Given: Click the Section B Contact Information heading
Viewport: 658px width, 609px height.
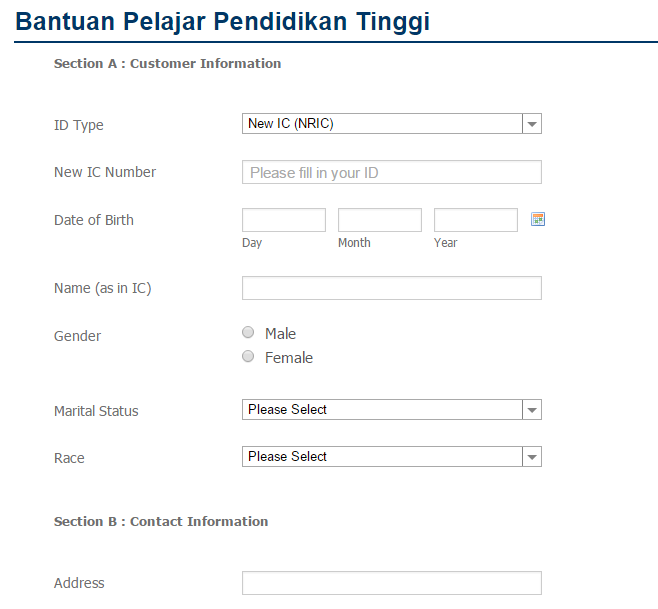Looking at the screenshot, I should 161,521.
